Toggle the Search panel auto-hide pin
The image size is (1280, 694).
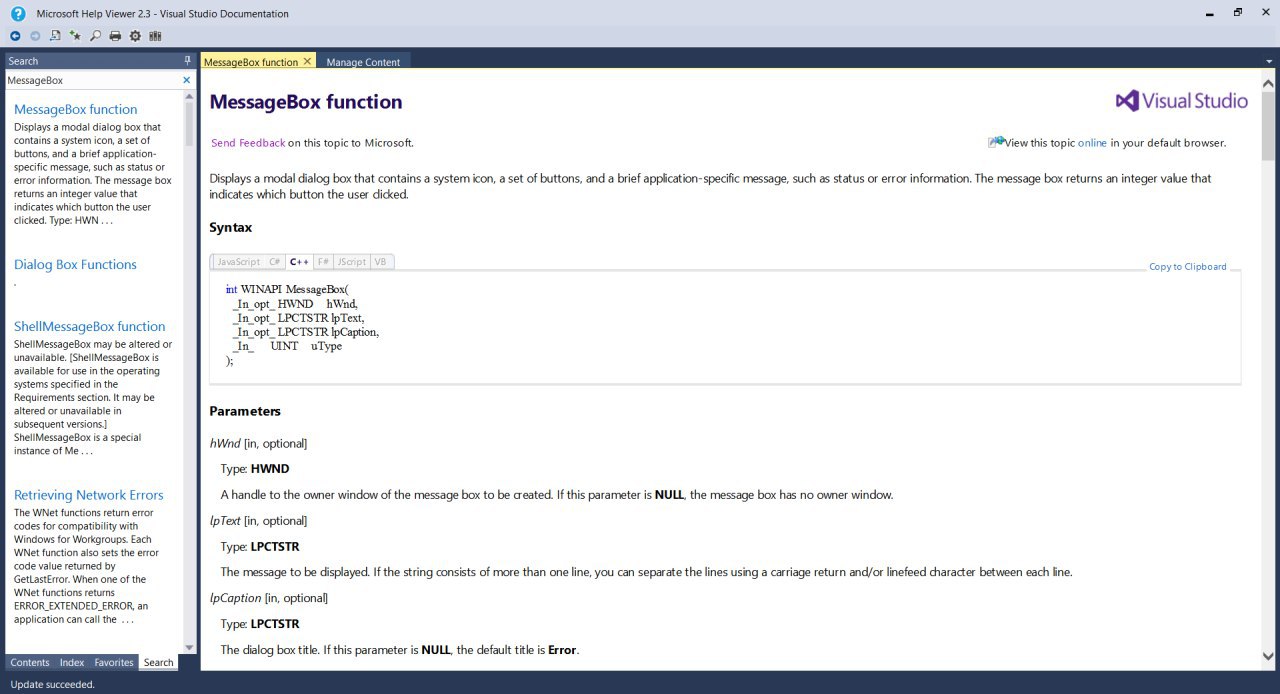[x=187, y=61]
